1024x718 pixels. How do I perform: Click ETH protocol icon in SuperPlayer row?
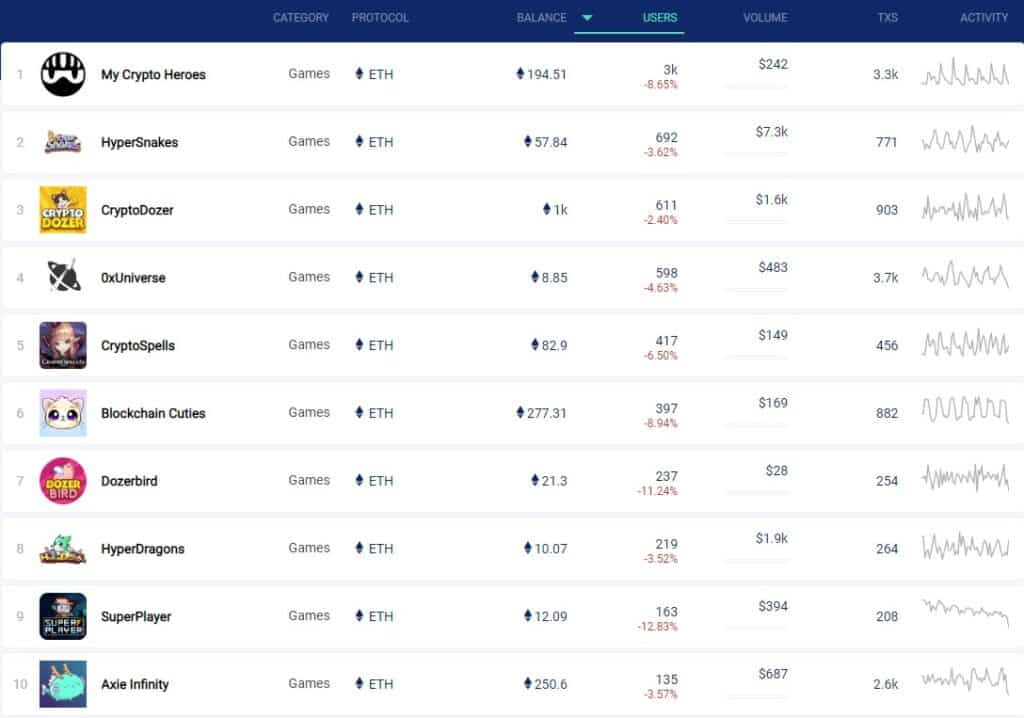tap(359, 615)
